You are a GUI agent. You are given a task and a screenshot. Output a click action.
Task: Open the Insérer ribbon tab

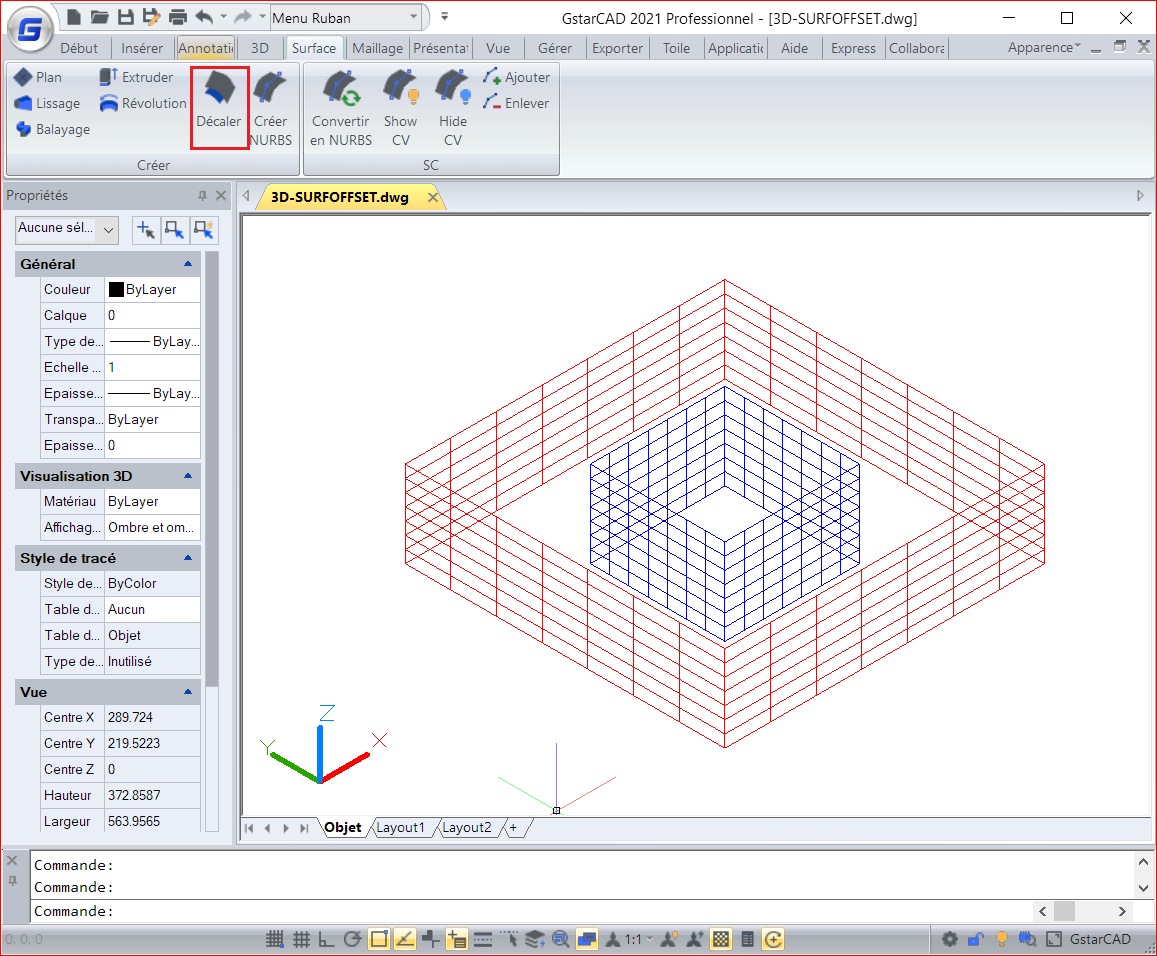point(142,48)
